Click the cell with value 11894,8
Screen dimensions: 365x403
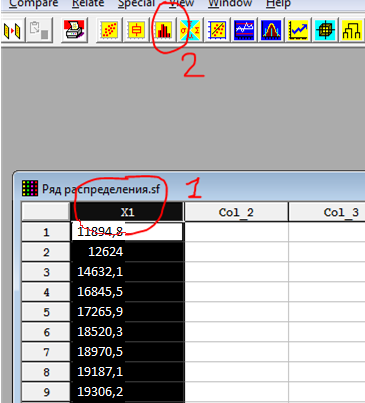coord(127,232)
